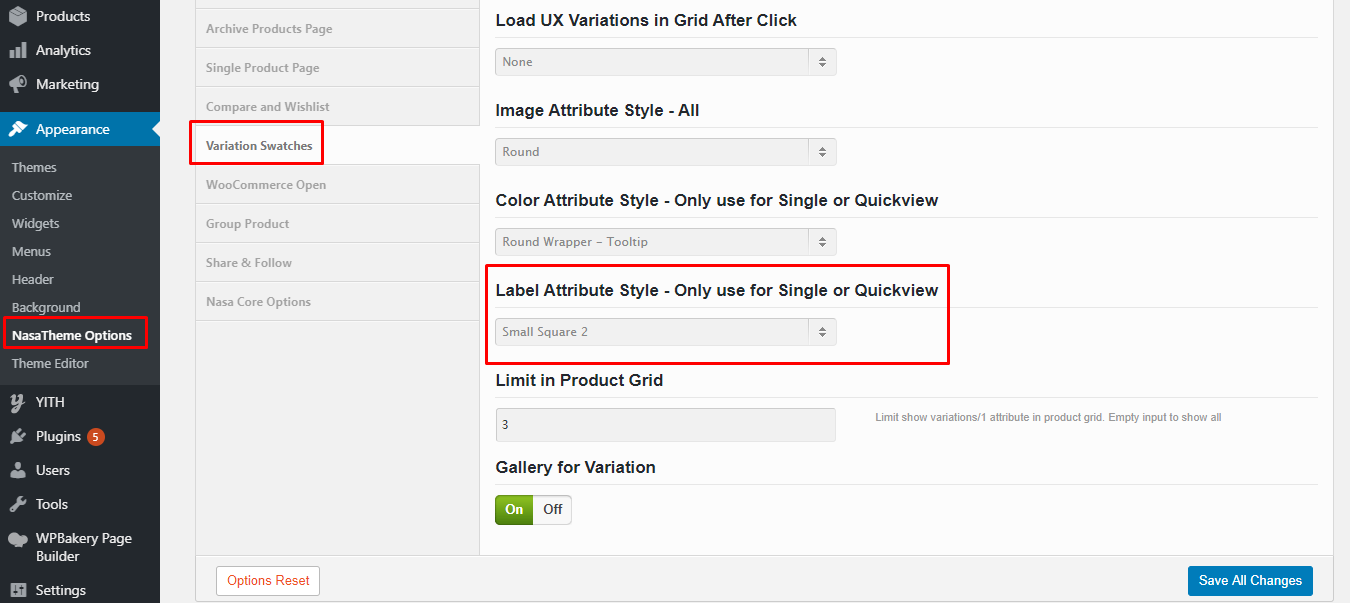The height and width of the screenshot is (603, 1350).
Task: Click the Appearance paintbrush icon
Action: coord(18,129)
